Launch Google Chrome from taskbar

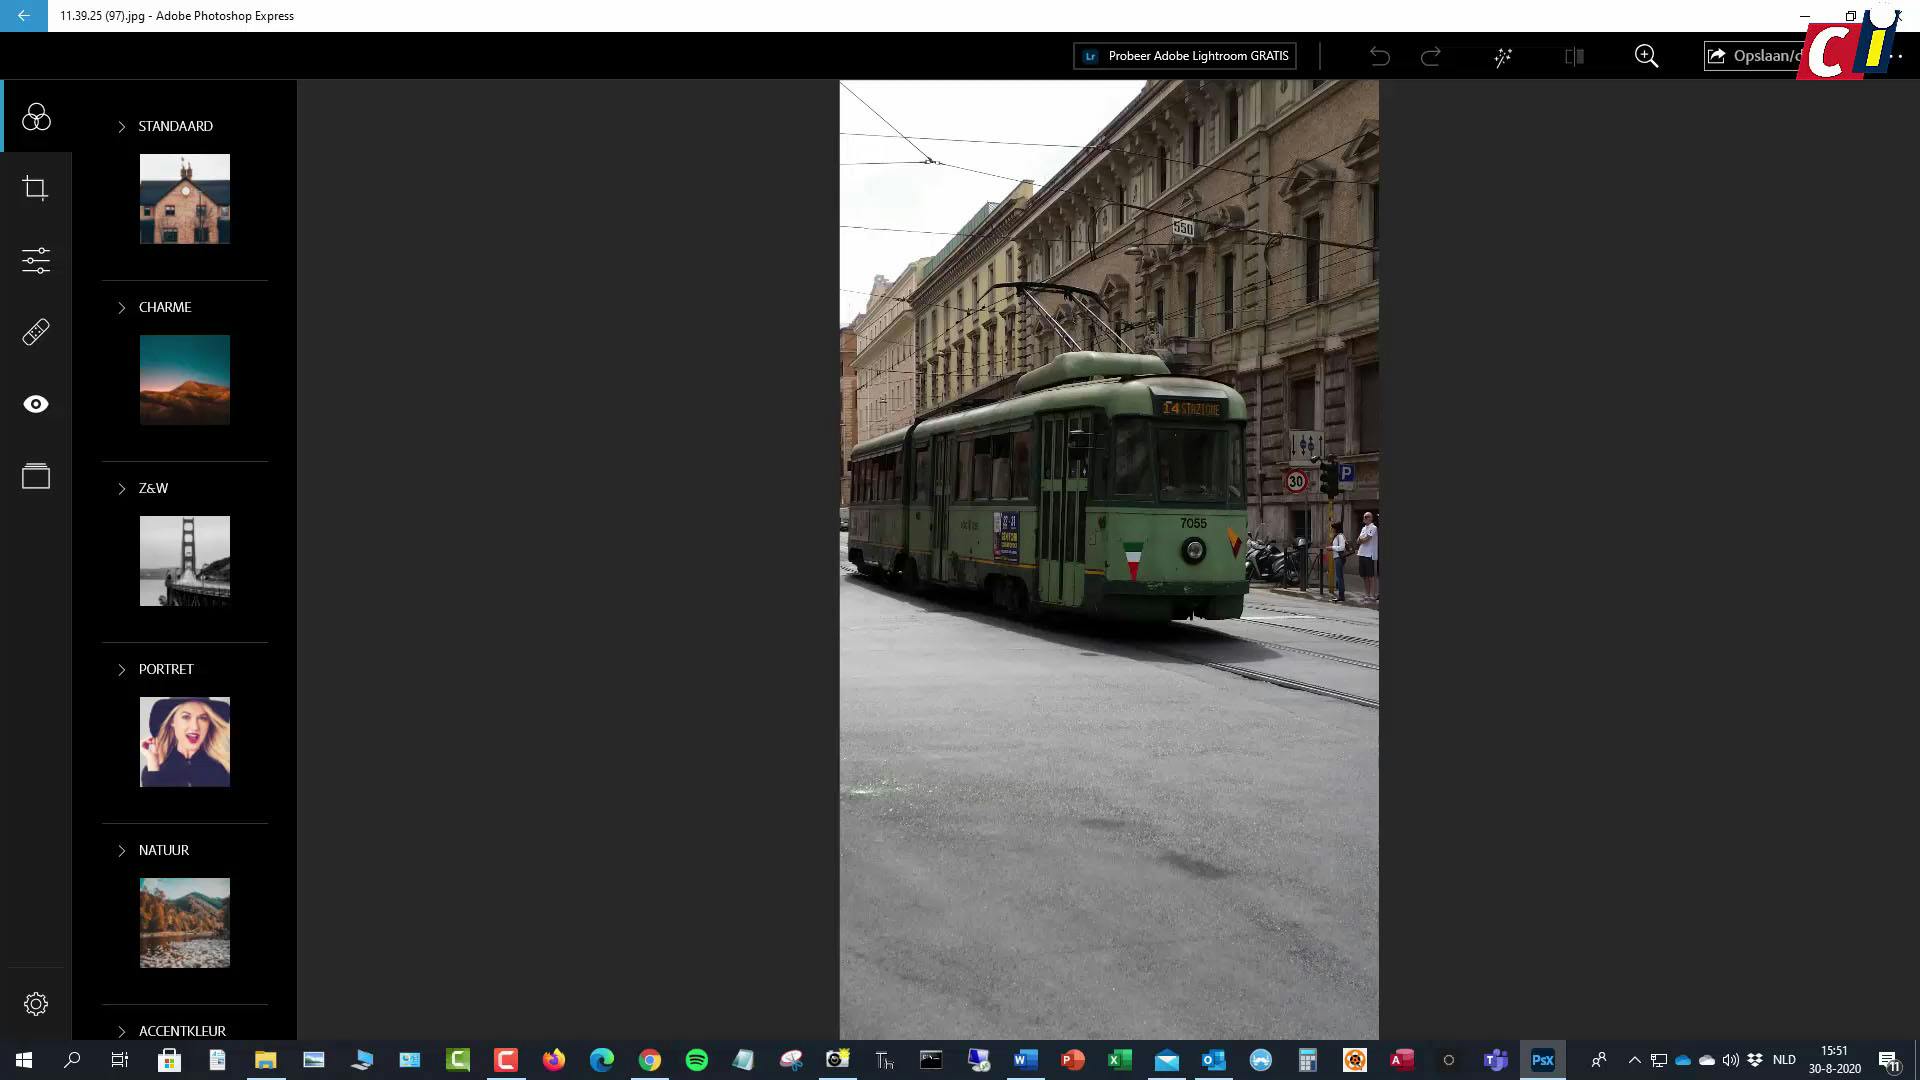[650, 1060]
